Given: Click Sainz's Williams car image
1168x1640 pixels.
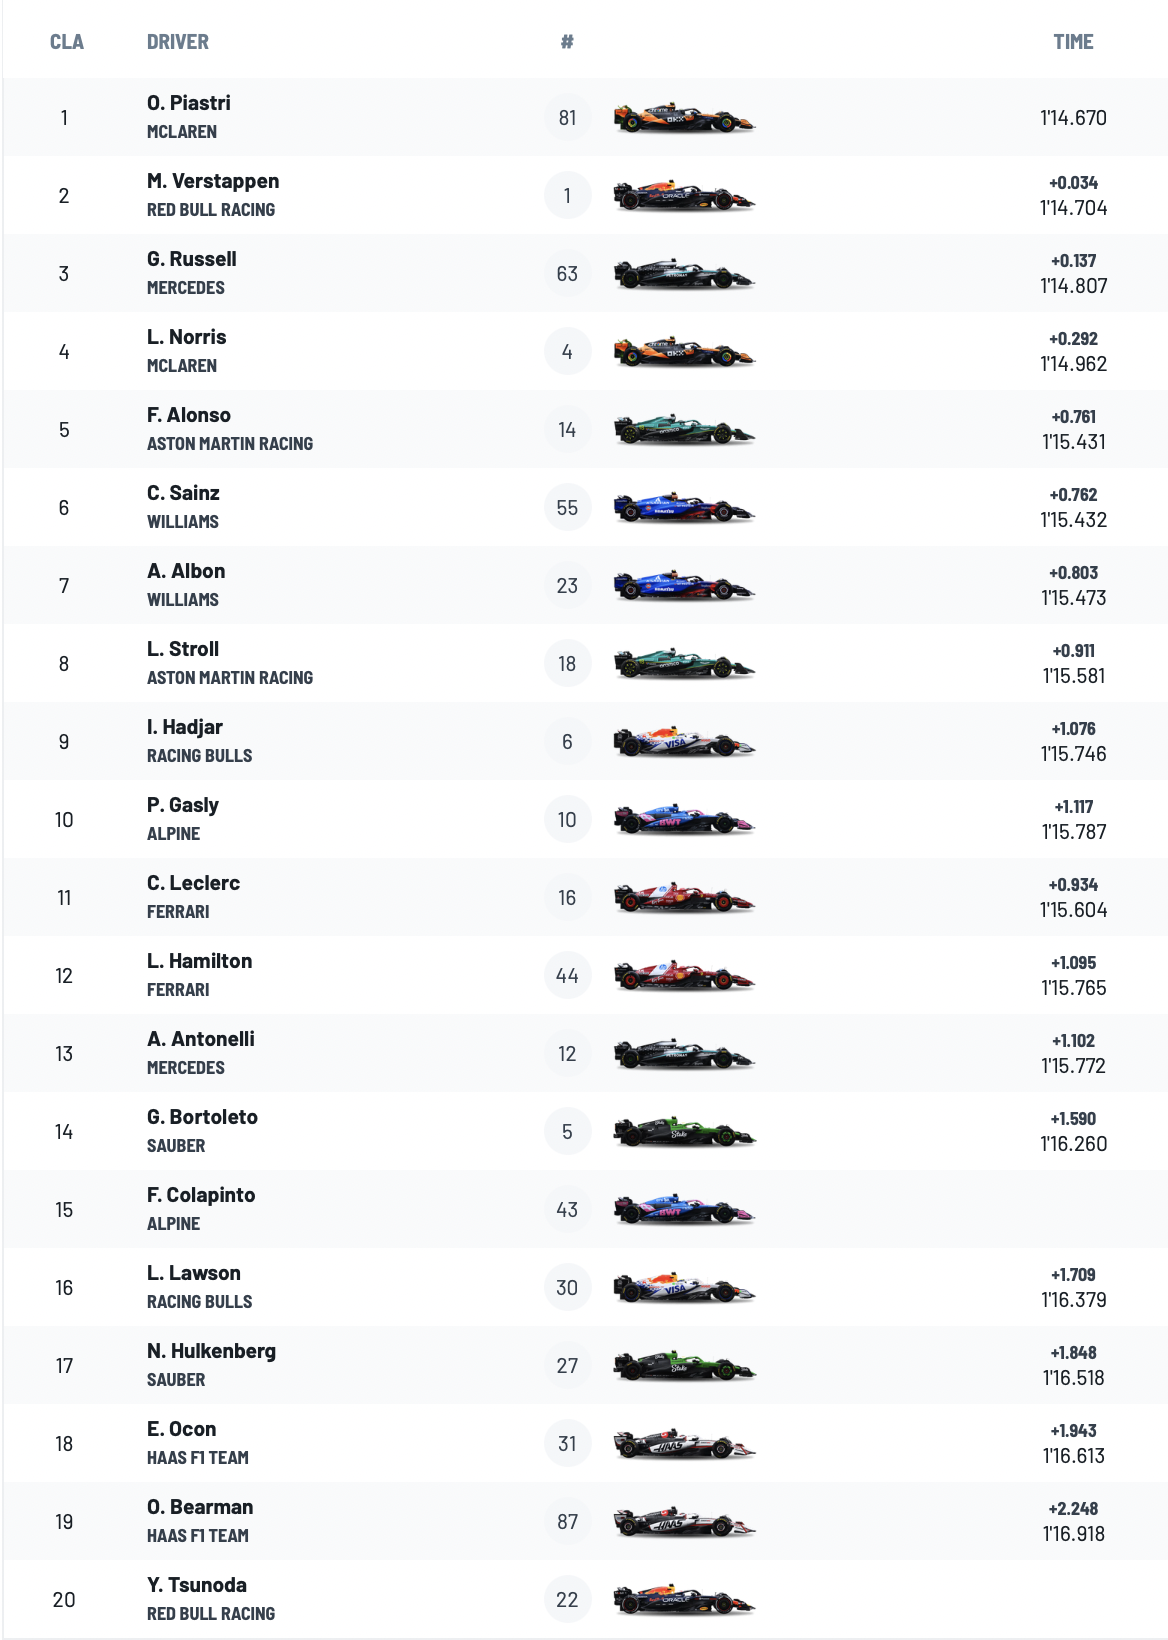Looking at the screenshot, I should [684, 508].
